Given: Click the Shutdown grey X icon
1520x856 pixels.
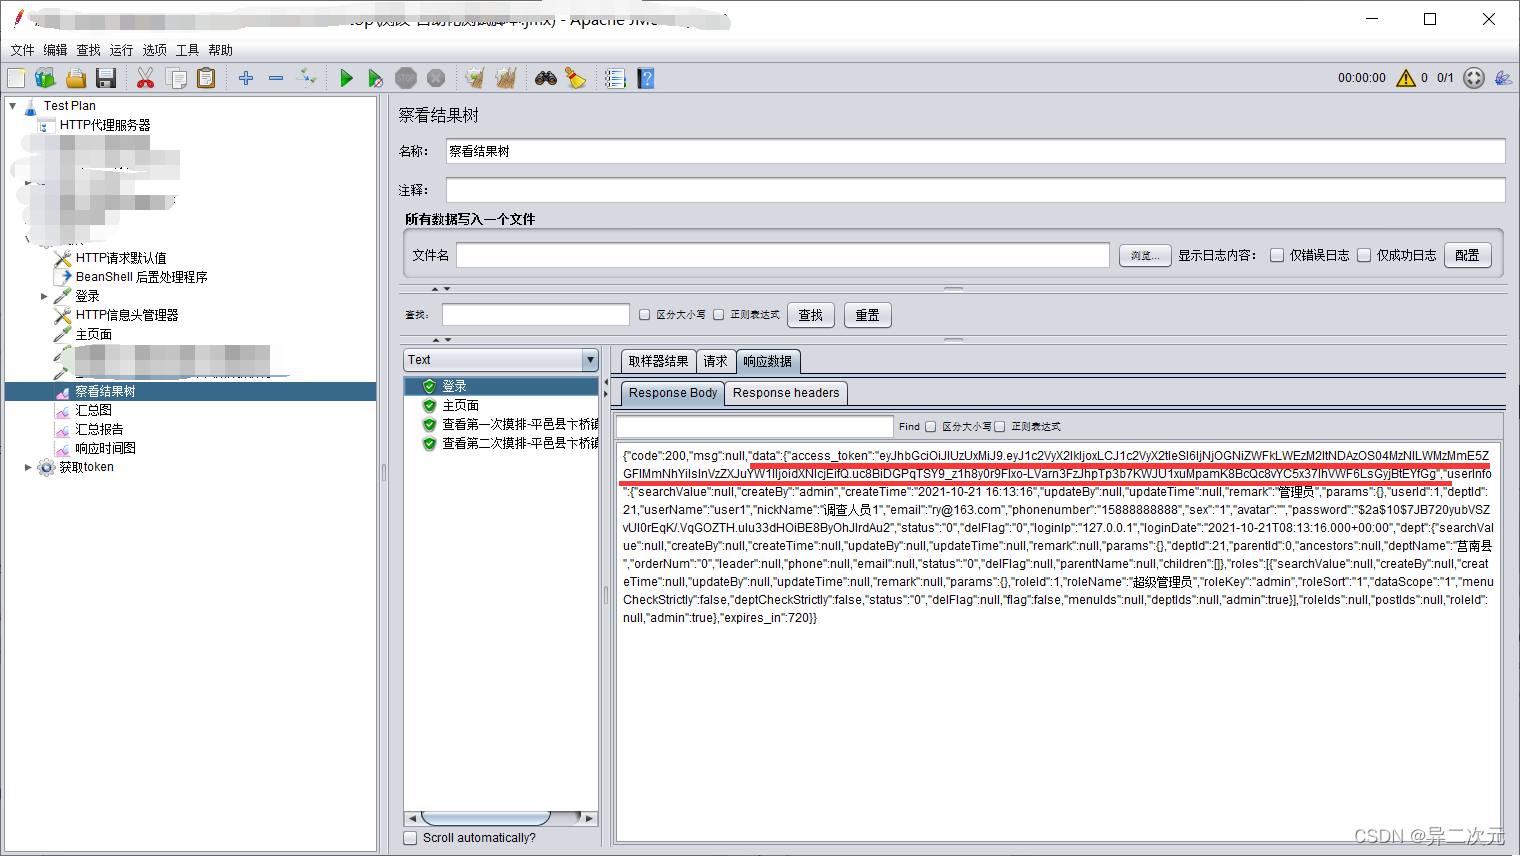Looking at the screenshot, I should (x=436, y=78).
